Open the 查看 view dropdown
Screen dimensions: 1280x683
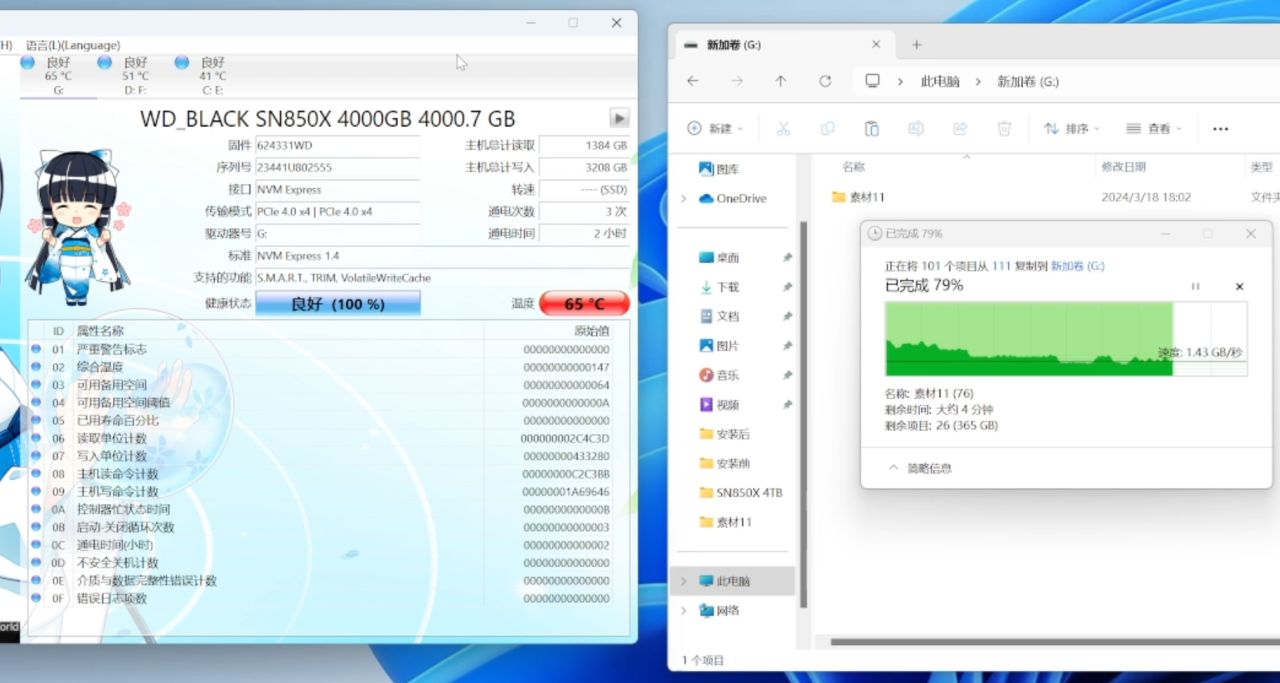tap(1153, 129)
